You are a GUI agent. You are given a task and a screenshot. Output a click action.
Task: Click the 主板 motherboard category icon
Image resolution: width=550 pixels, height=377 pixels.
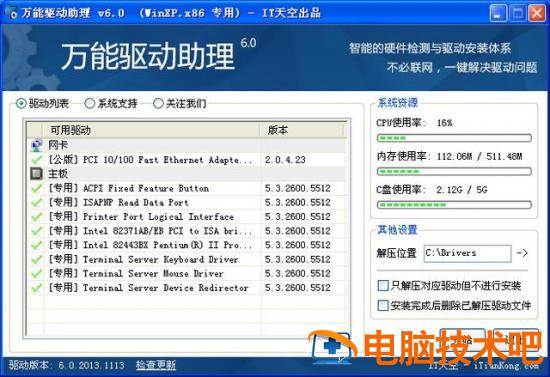pyautogui.click(x=36, y=174)
